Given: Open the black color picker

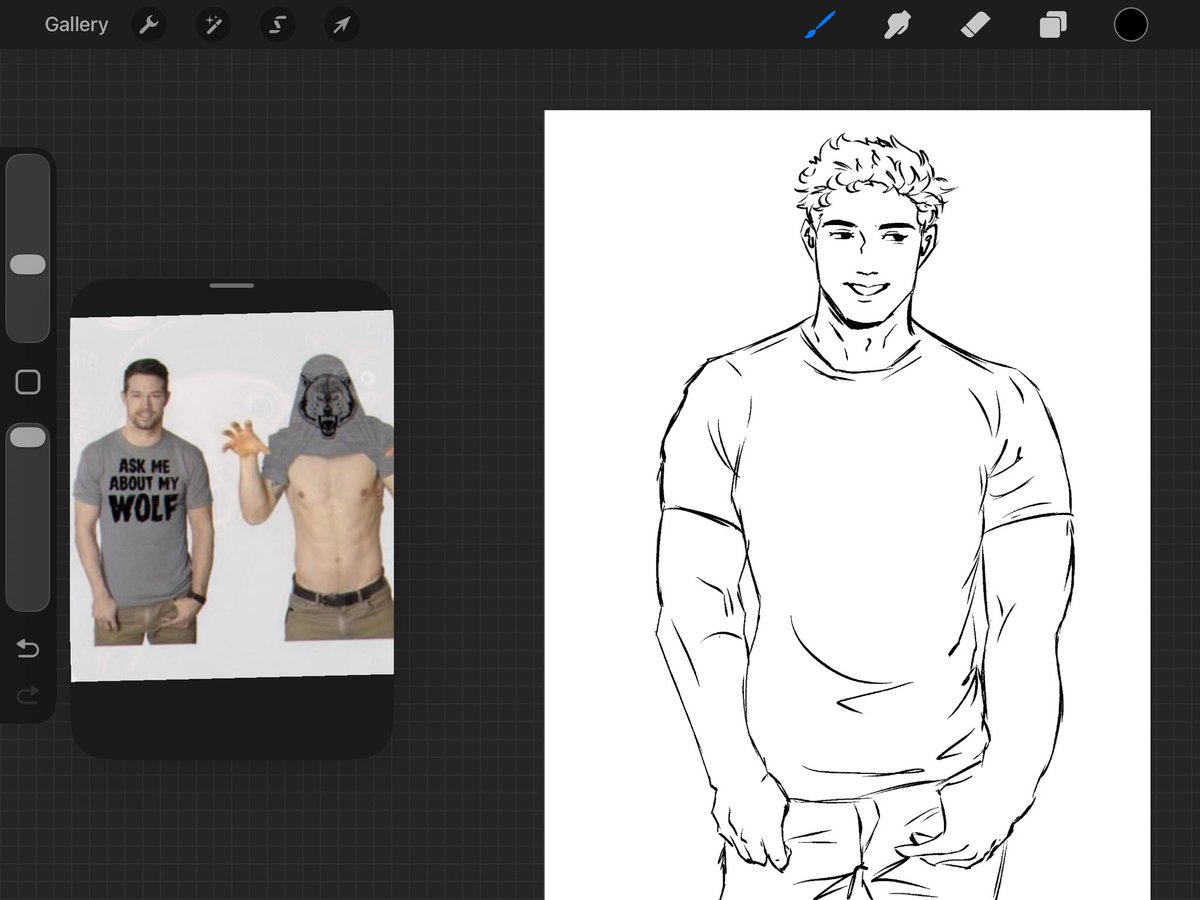Looking at the screenshot, I should pos(1131,25).
